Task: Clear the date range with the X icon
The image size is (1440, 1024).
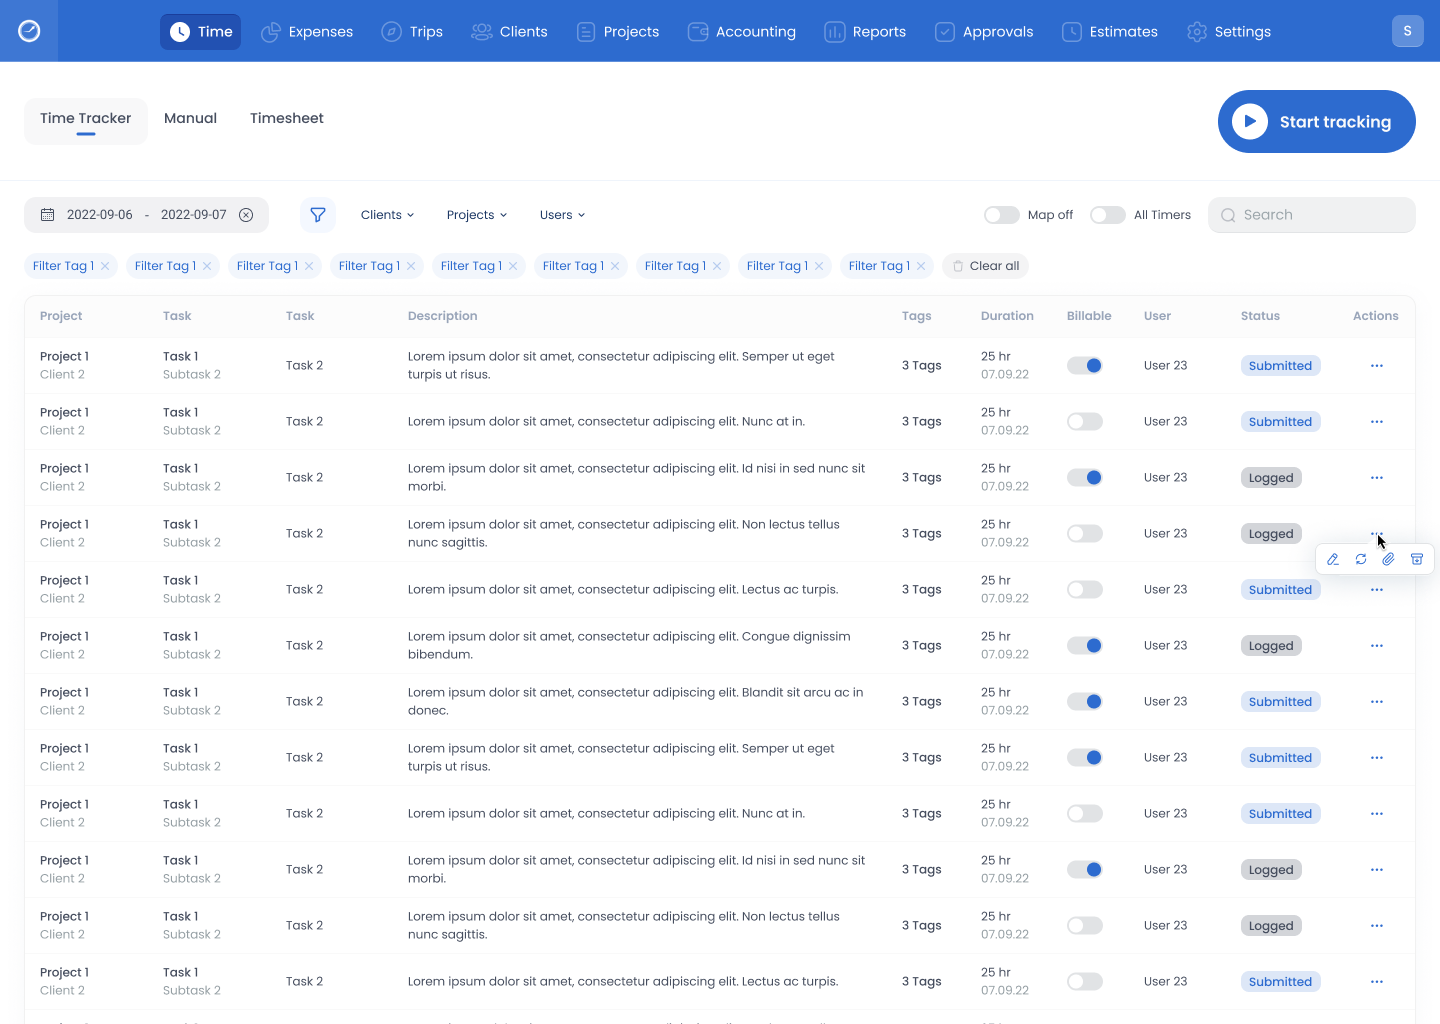Action: click(x=246, y=215)
